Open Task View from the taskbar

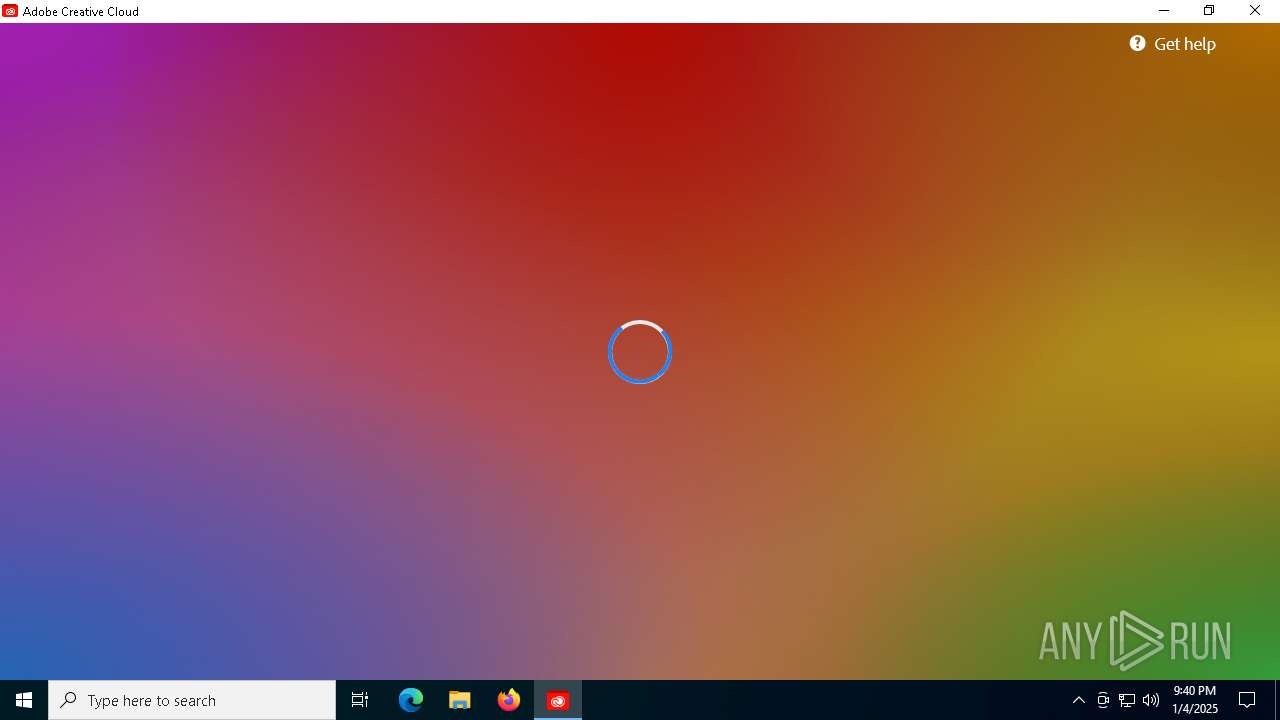tap(360, 700)
